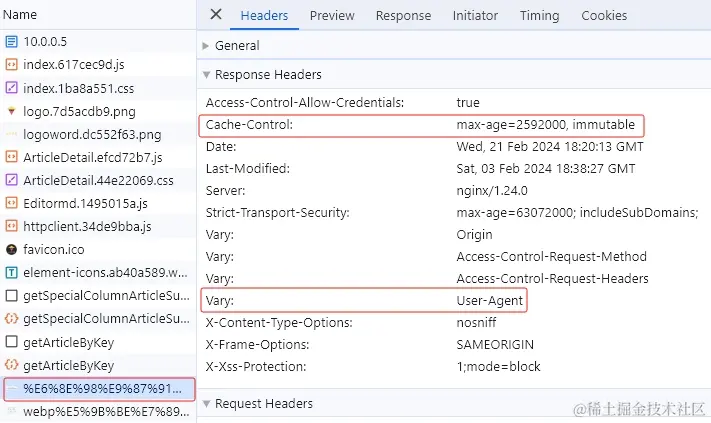Click the image icon beside logo.7d5acdb9.png
This screenshot has width=711, height=423.
(12, 111)
